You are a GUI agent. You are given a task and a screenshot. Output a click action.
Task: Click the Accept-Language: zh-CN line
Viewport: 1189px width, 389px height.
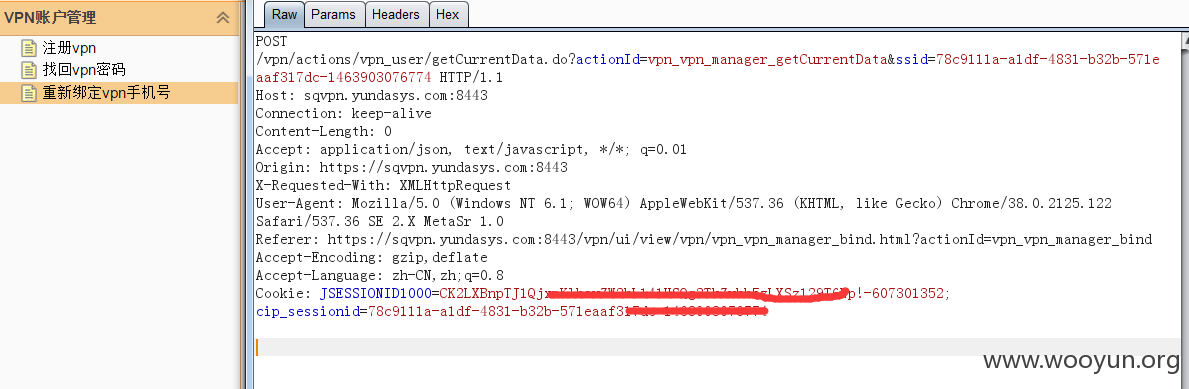click(x=380, y=276)
